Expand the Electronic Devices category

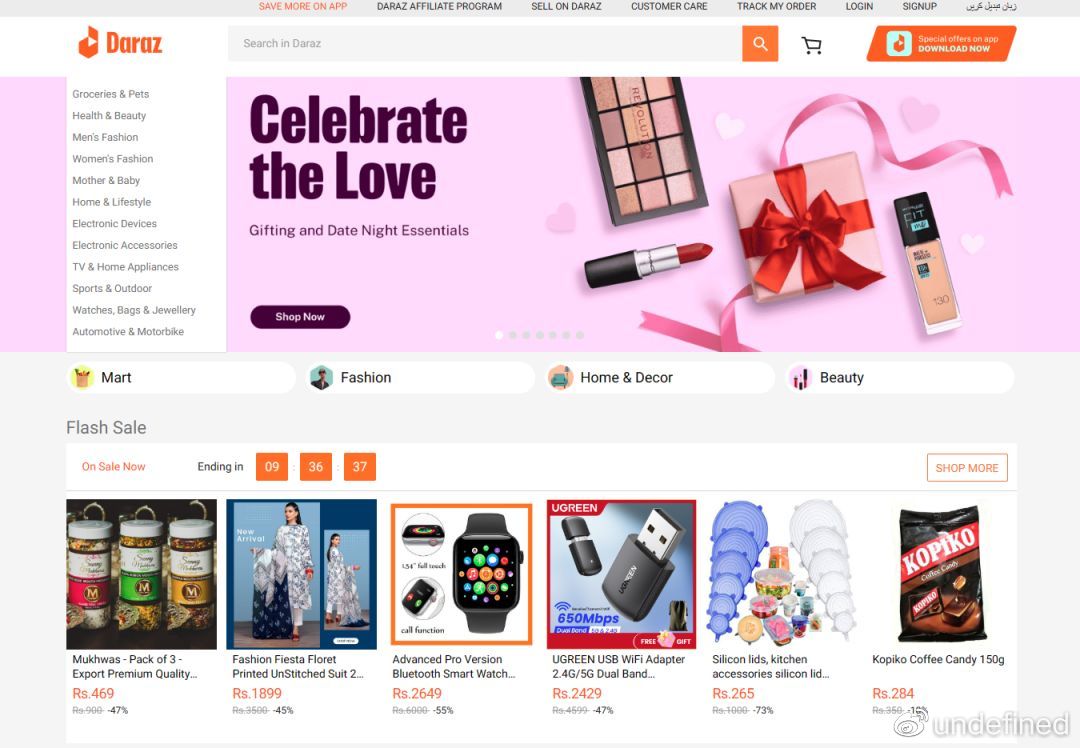(114, 224)
